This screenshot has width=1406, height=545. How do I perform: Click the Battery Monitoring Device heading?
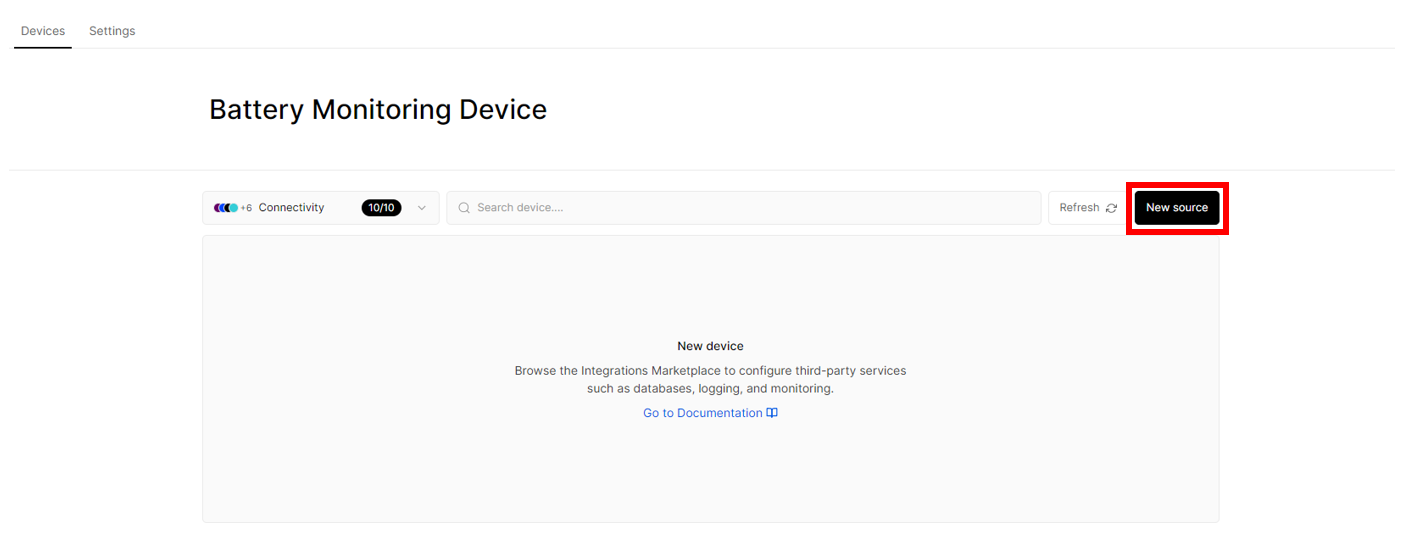pyautogui.click(x=378, y=109)
